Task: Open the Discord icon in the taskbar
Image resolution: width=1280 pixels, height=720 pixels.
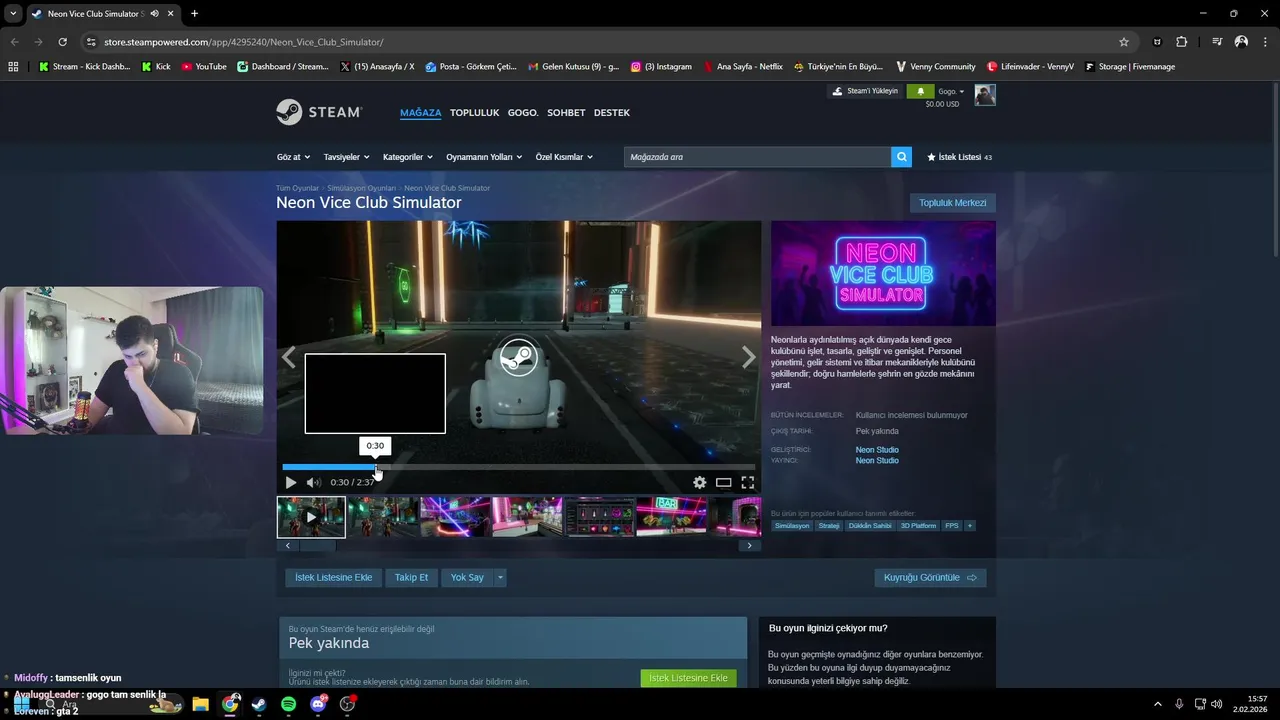Action: (318, 704)
